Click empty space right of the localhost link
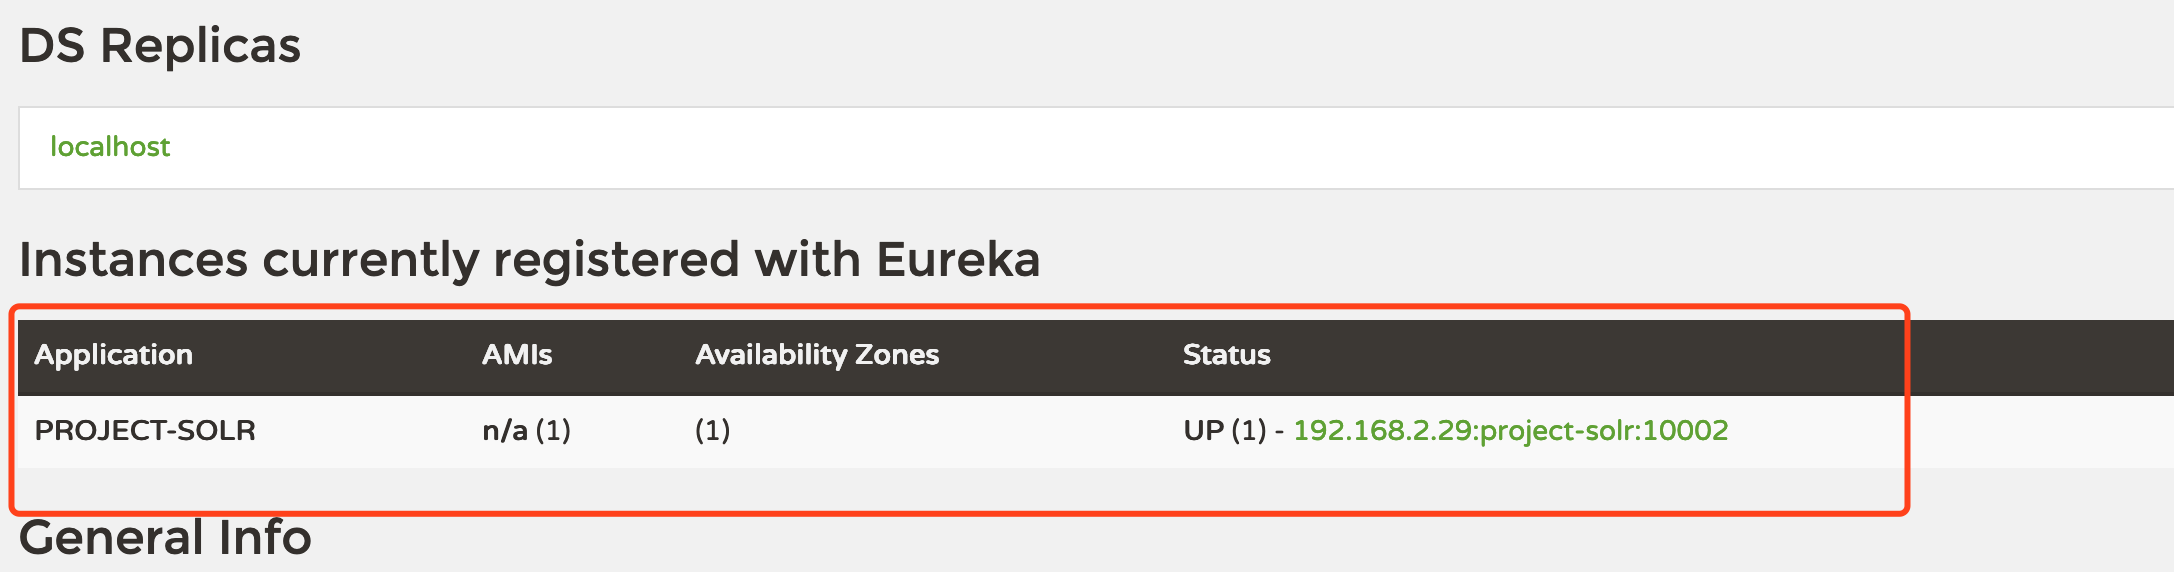The height and width of the screenshot is (572, 2174). point(1000,148)
